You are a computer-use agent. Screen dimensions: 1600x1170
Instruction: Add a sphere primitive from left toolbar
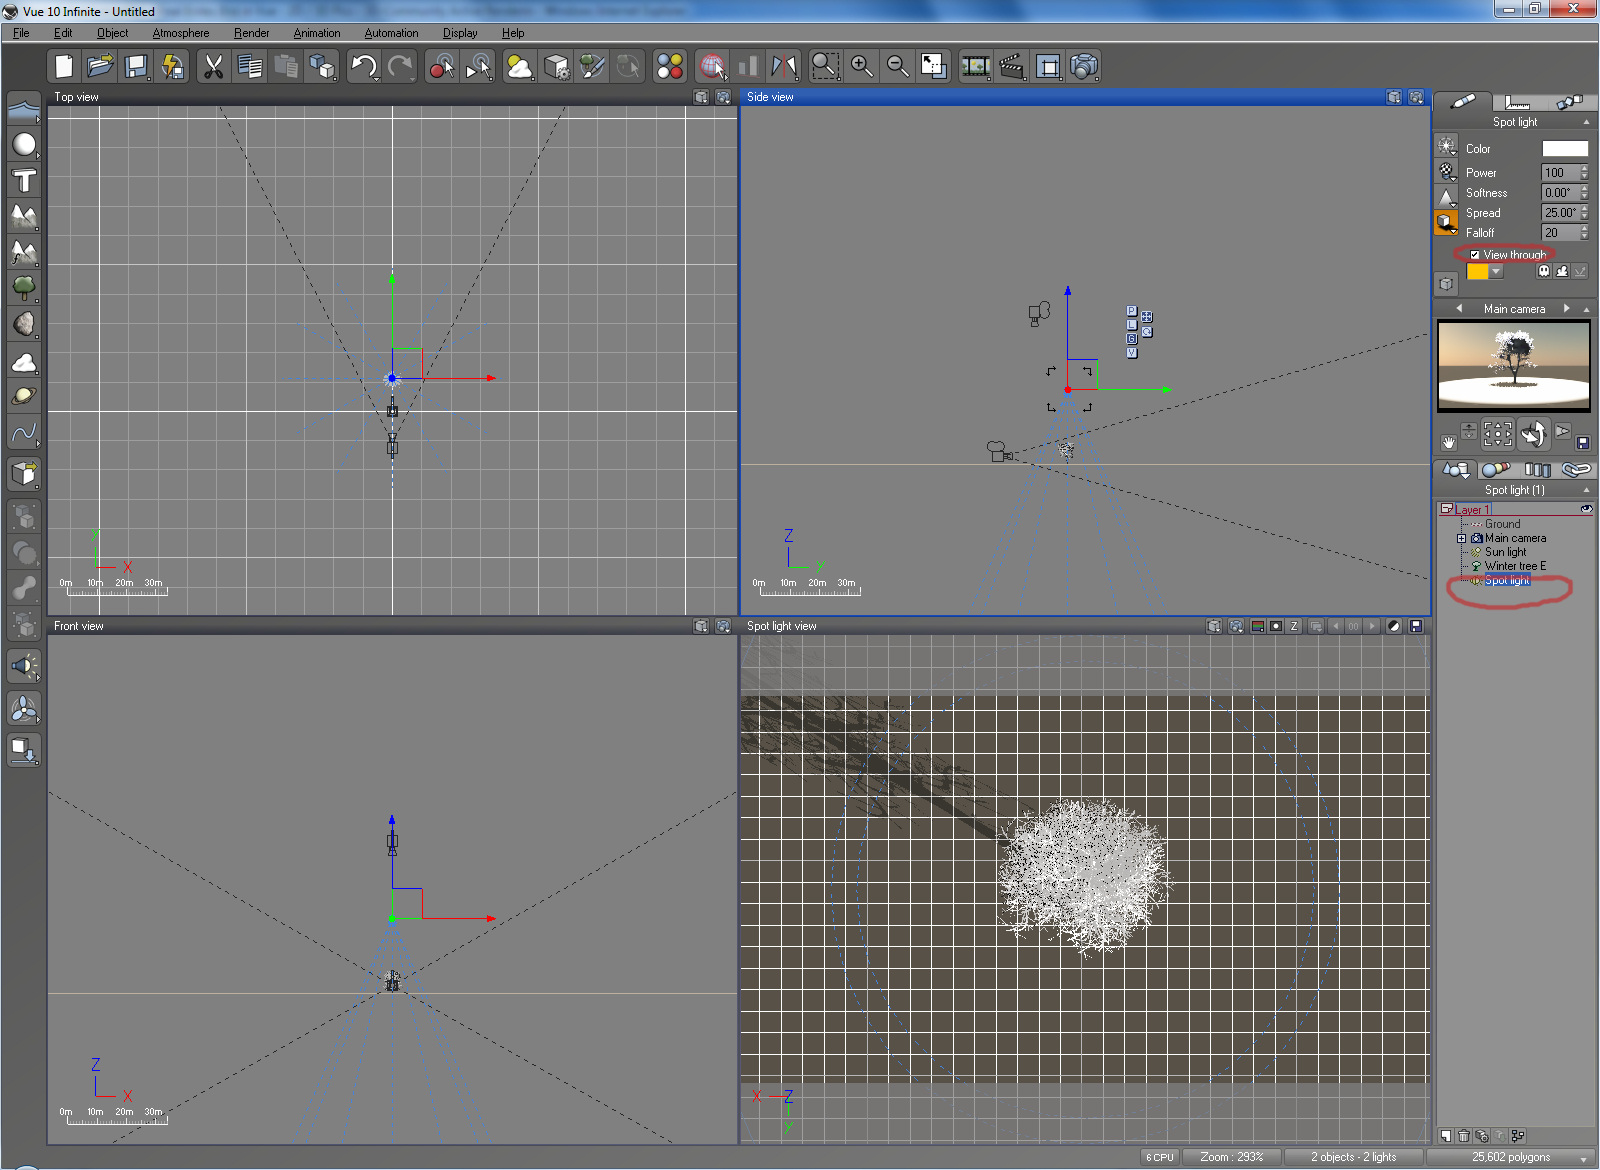tap(24, 145)
